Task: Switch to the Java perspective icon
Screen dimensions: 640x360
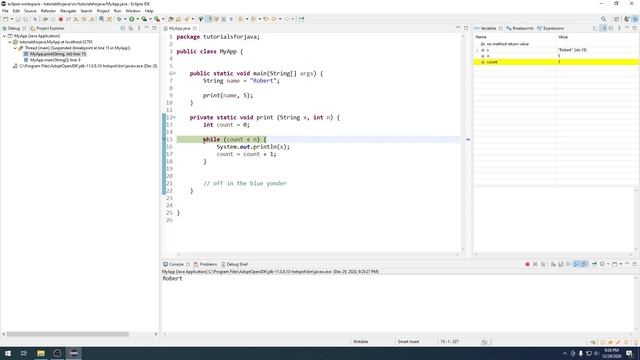Action: (x=627, y=19)
